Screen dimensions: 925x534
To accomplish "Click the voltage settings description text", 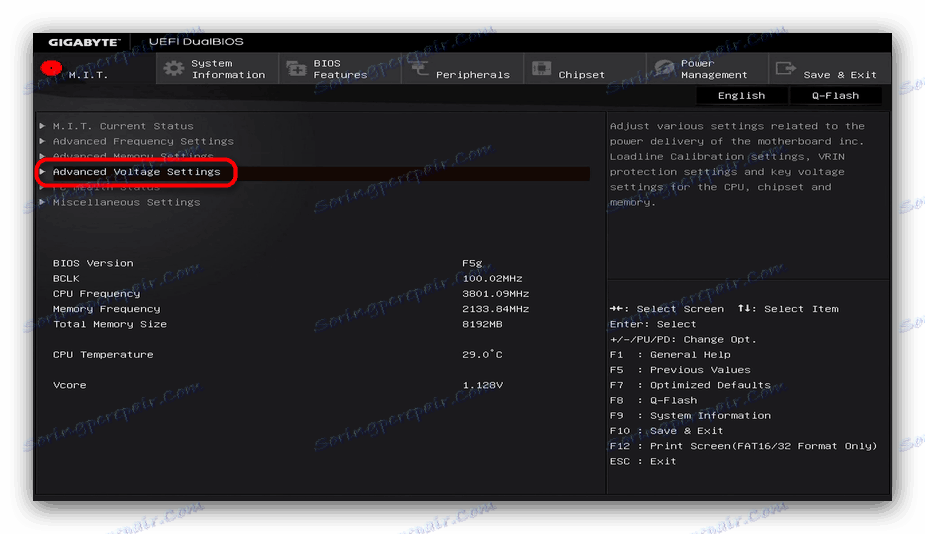I will [737, 164].
